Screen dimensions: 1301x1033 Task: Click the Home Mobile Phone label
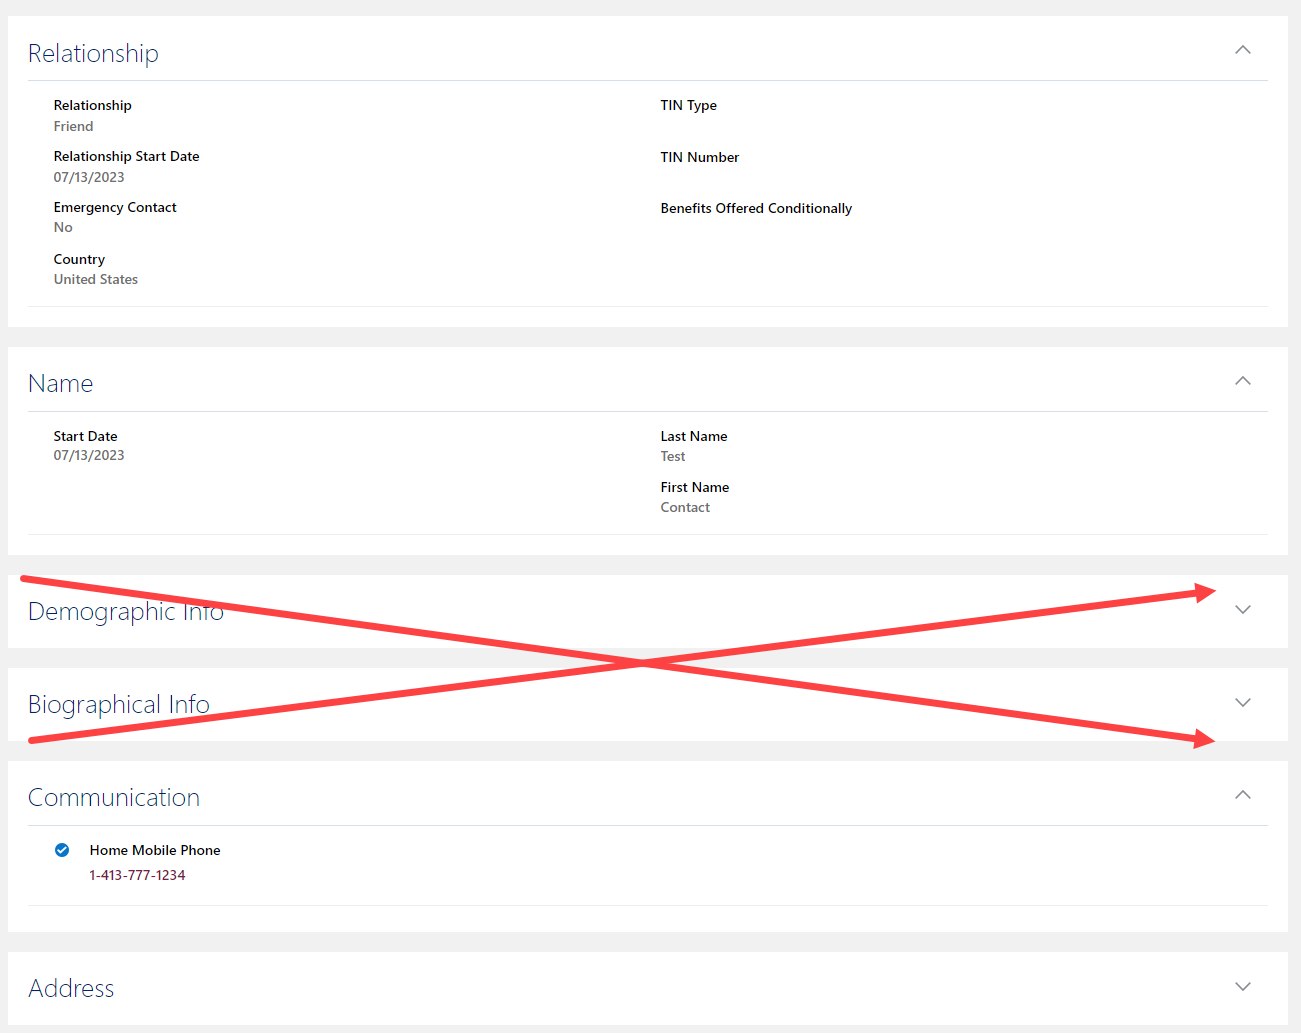tap(155, 850)
